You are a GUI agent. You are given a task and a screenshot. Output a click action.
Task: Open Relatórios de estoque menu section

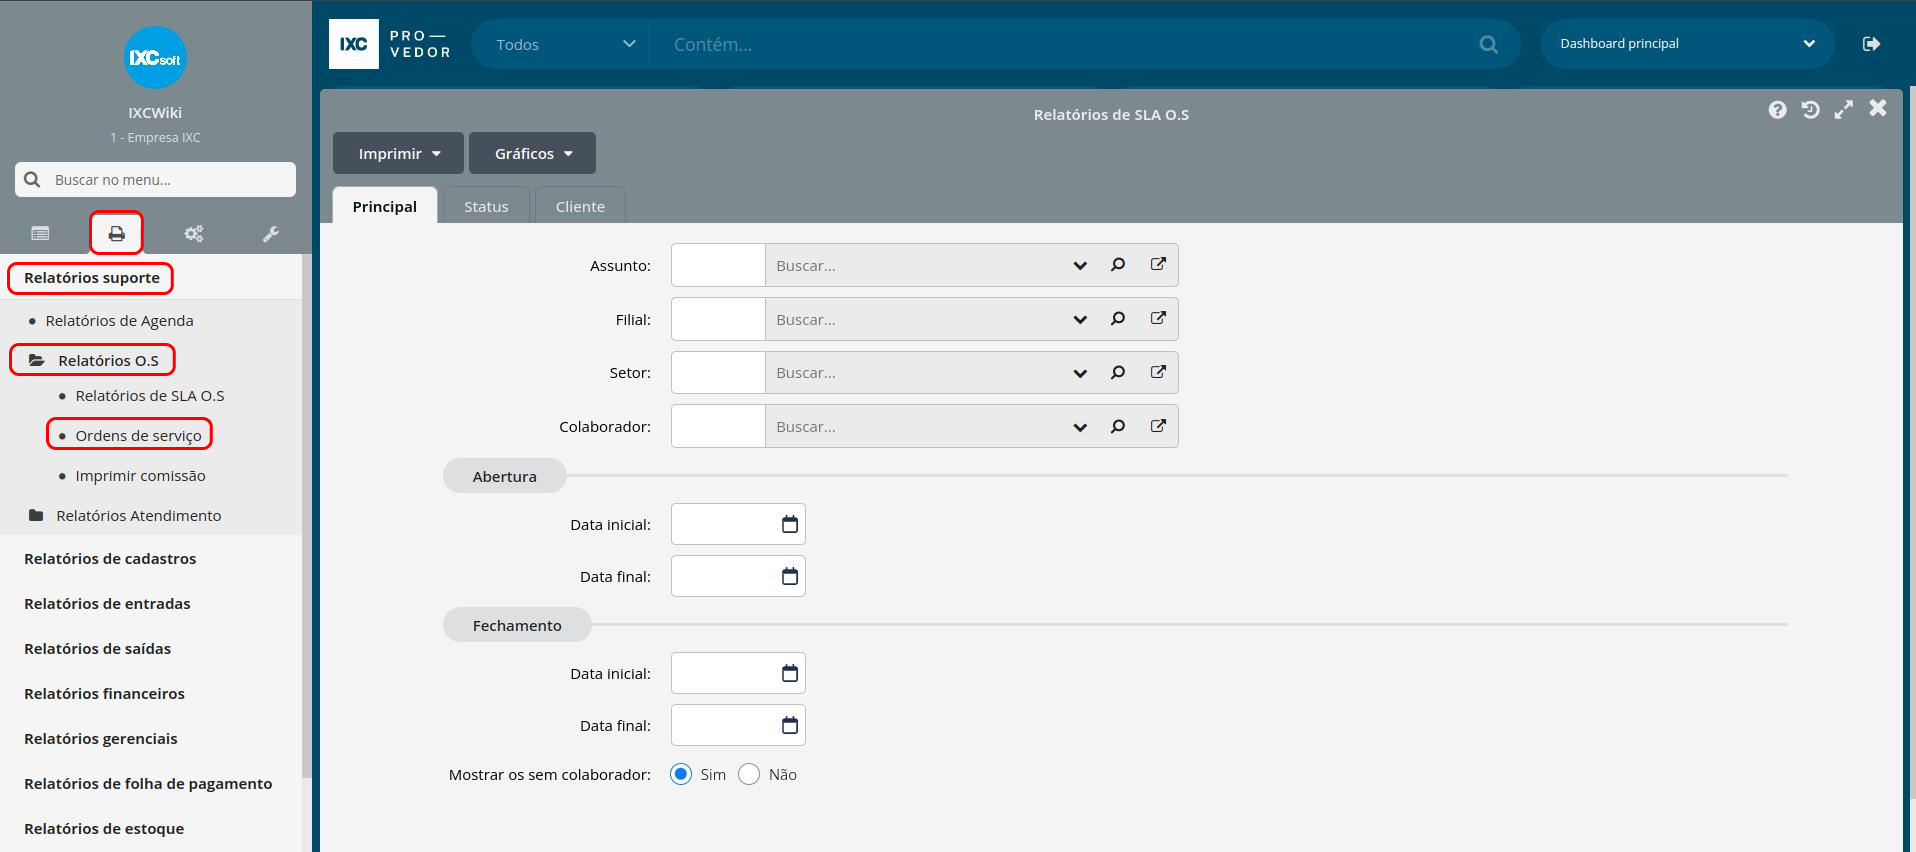click(x=104, y=828)
